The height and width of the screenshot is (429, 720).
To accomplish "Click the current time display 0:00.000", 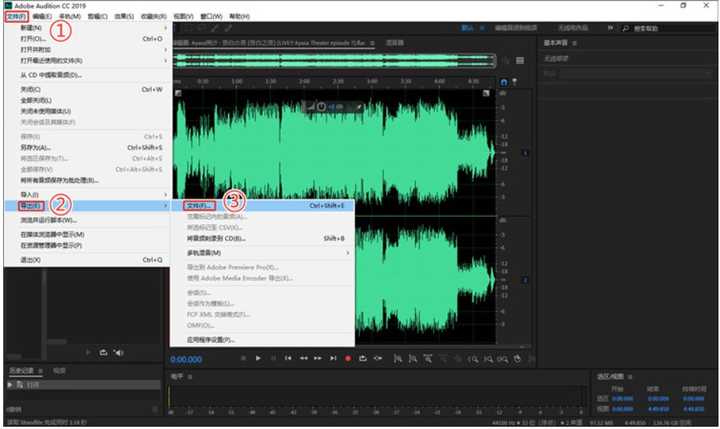I will coord(187,359).
